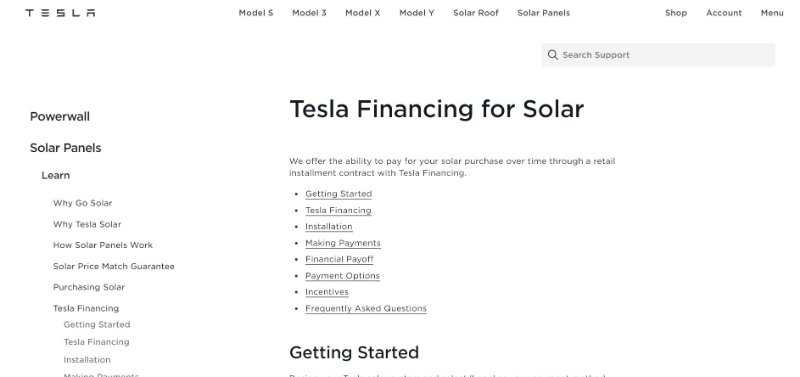Select Model Y in top navigation
The image size is (800, 377).
pyautogui.click(x=417, y=13)
